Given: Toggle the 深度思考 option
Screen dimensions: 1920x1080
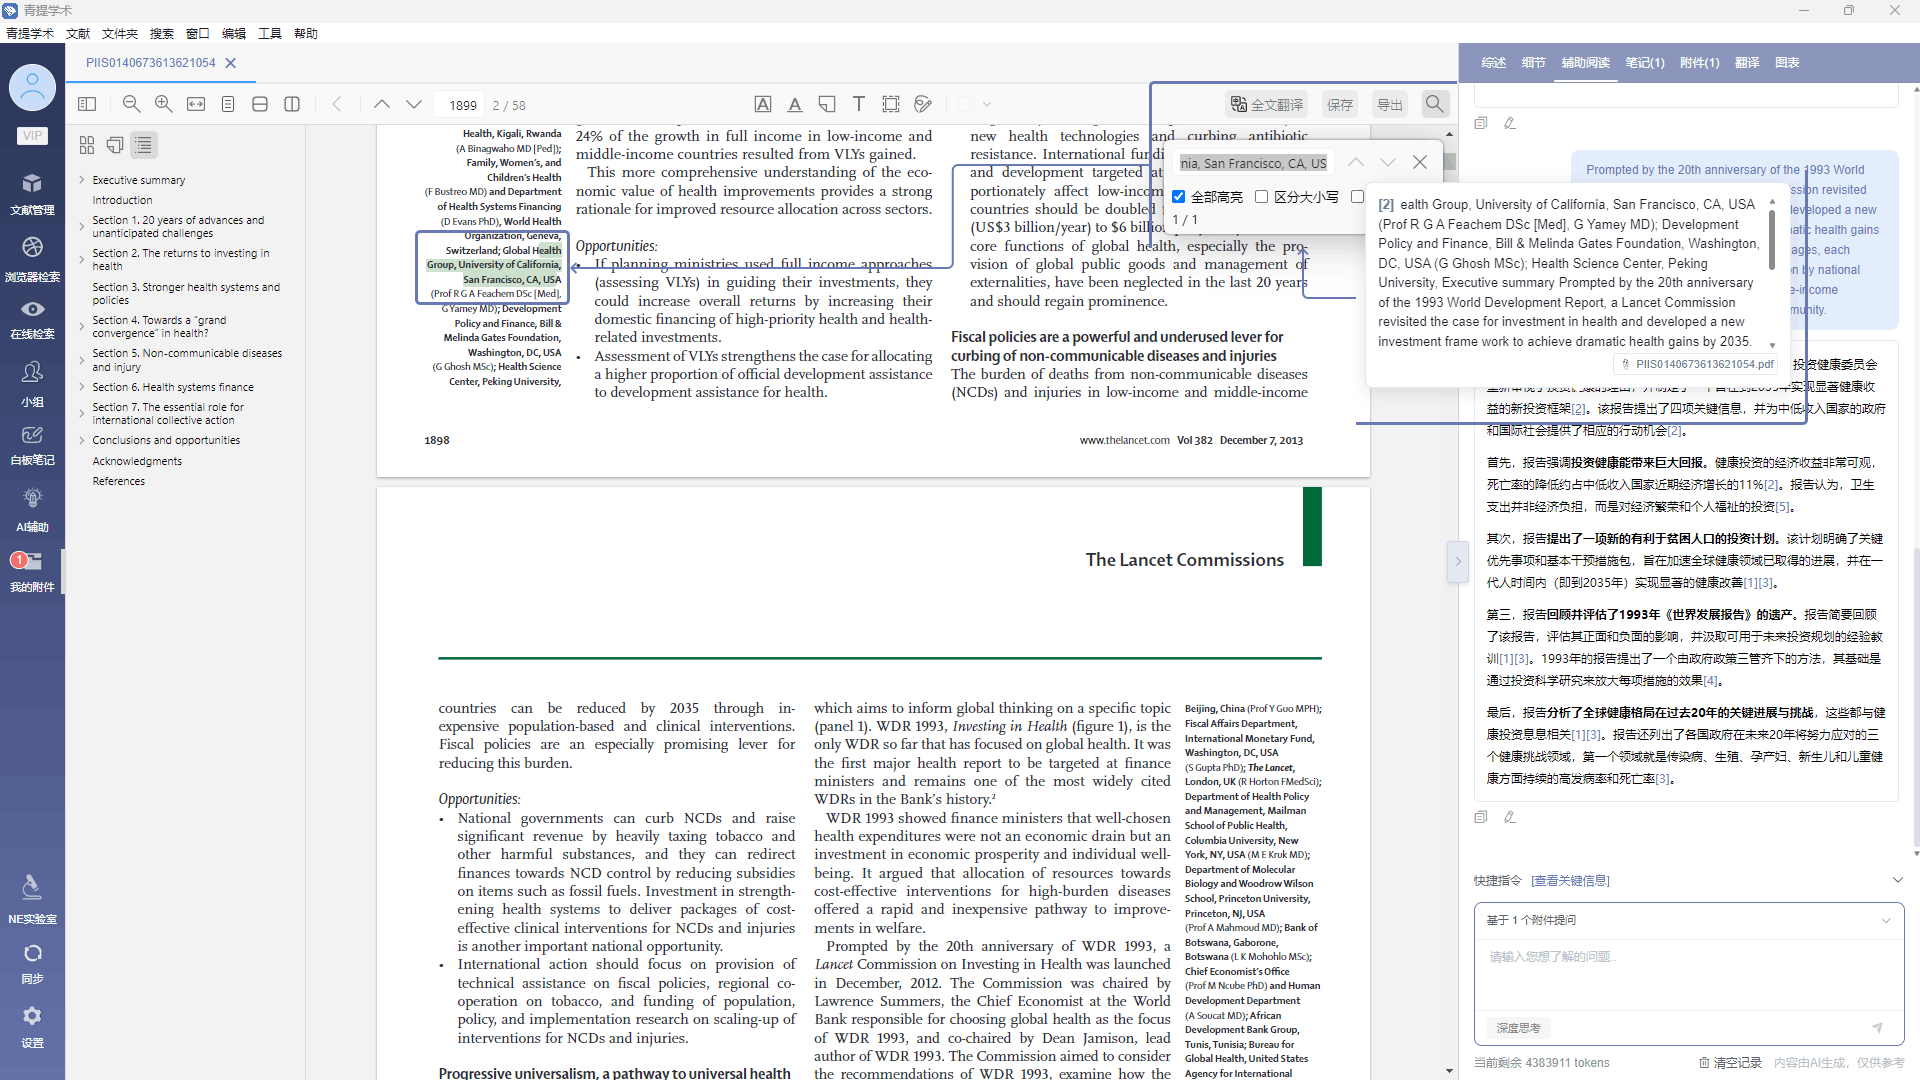Looking at the screenshot, I should [x=1518, y=1028].
